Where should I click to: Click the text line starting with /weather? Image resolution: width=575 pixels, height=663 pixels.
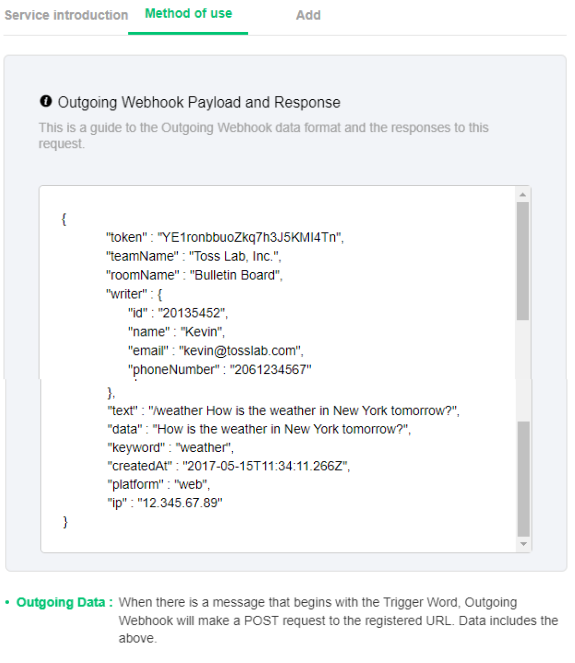pyautogui.click(x=283, y=411)
